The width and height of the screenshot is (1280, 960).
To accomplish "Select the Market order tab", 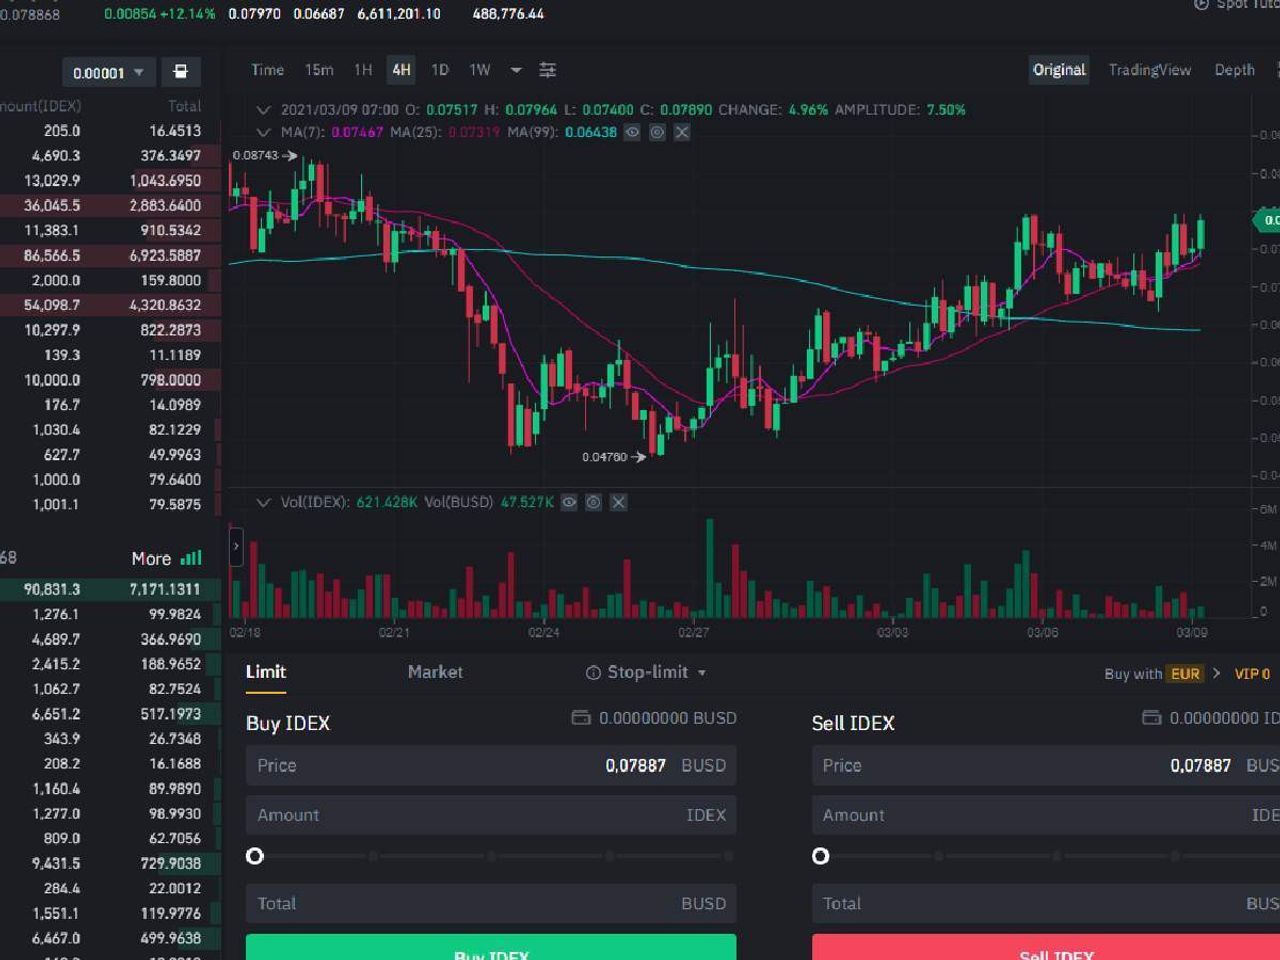I will (x=435, y=672).
